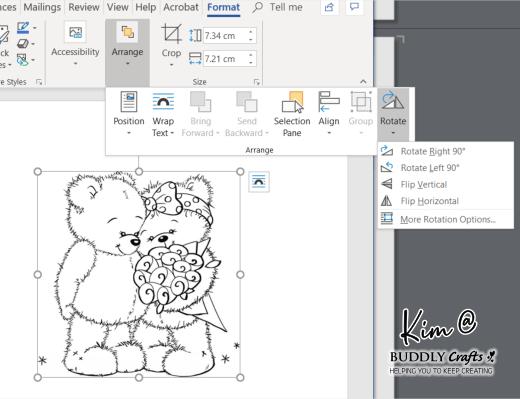
Task: Open the Align options
Action: [329, 113]
